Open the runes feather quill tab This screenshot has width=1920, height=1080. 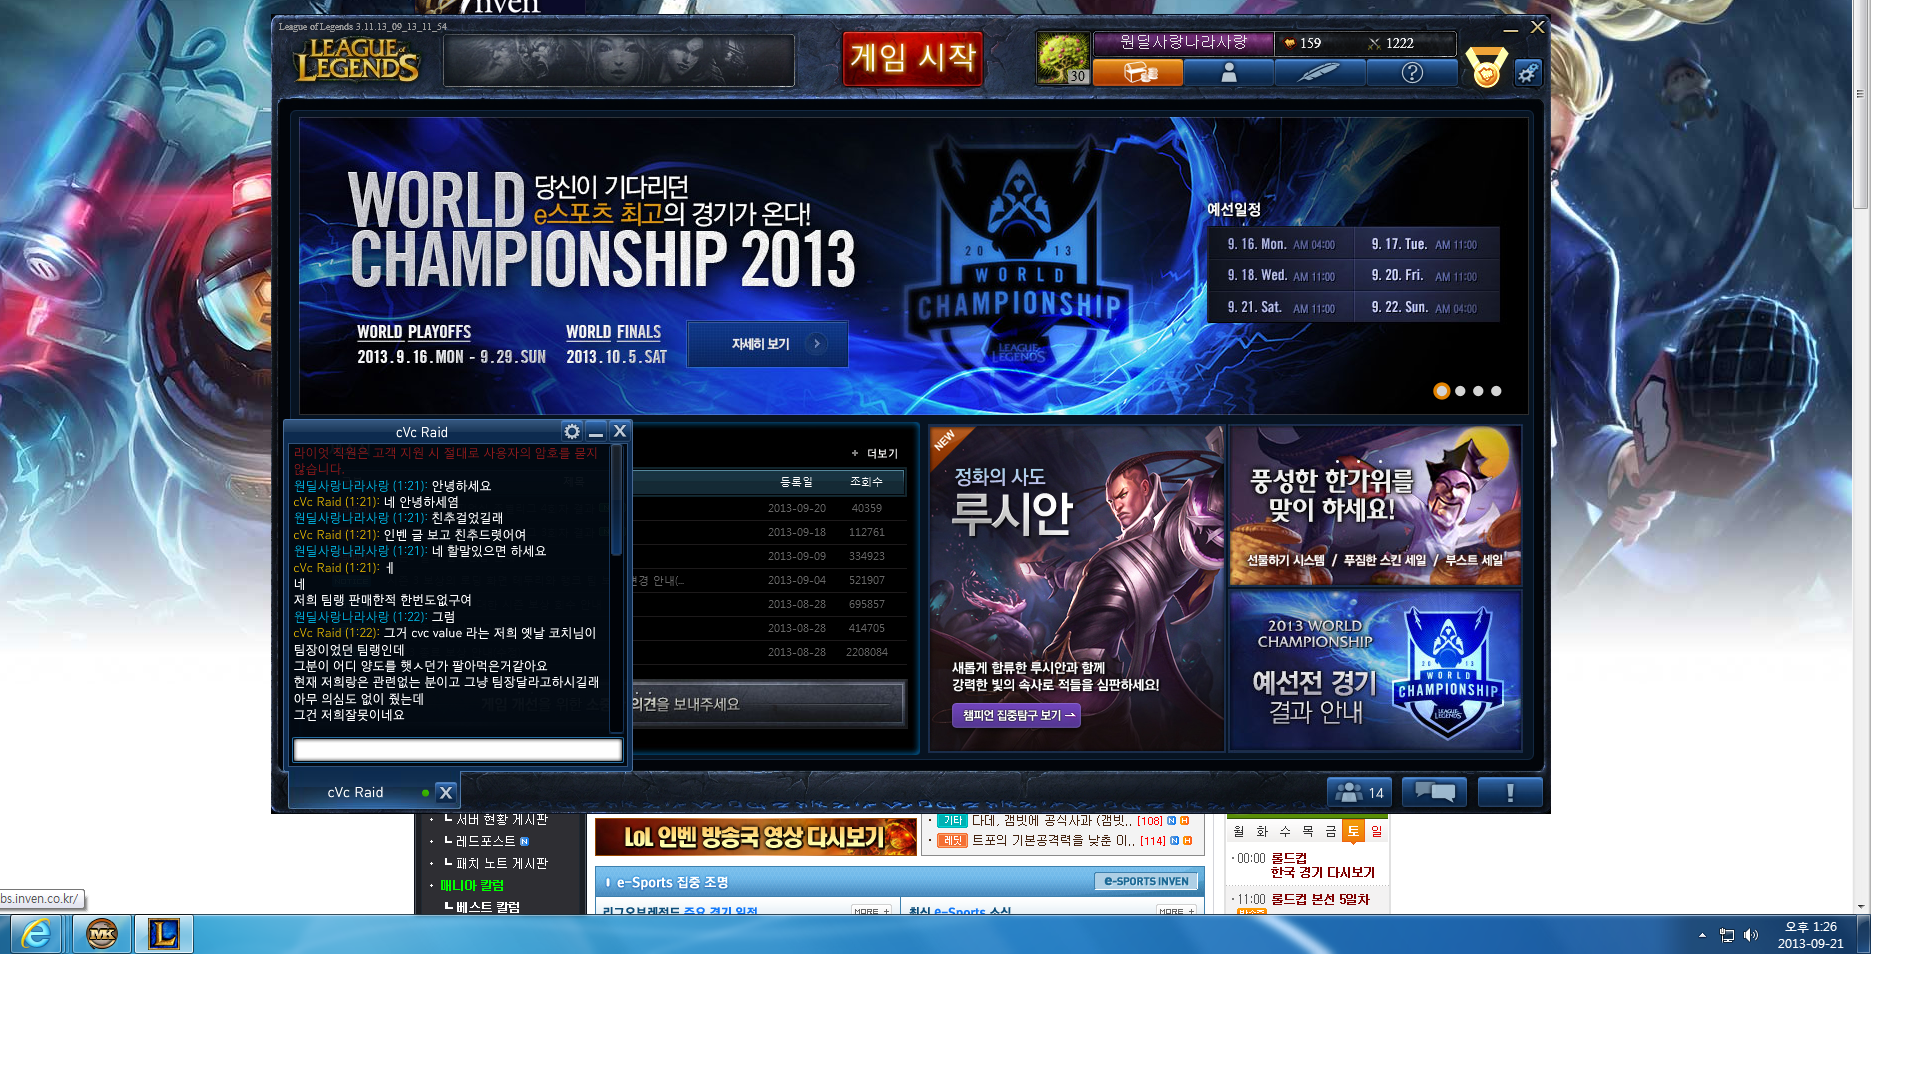[1320, 73]
